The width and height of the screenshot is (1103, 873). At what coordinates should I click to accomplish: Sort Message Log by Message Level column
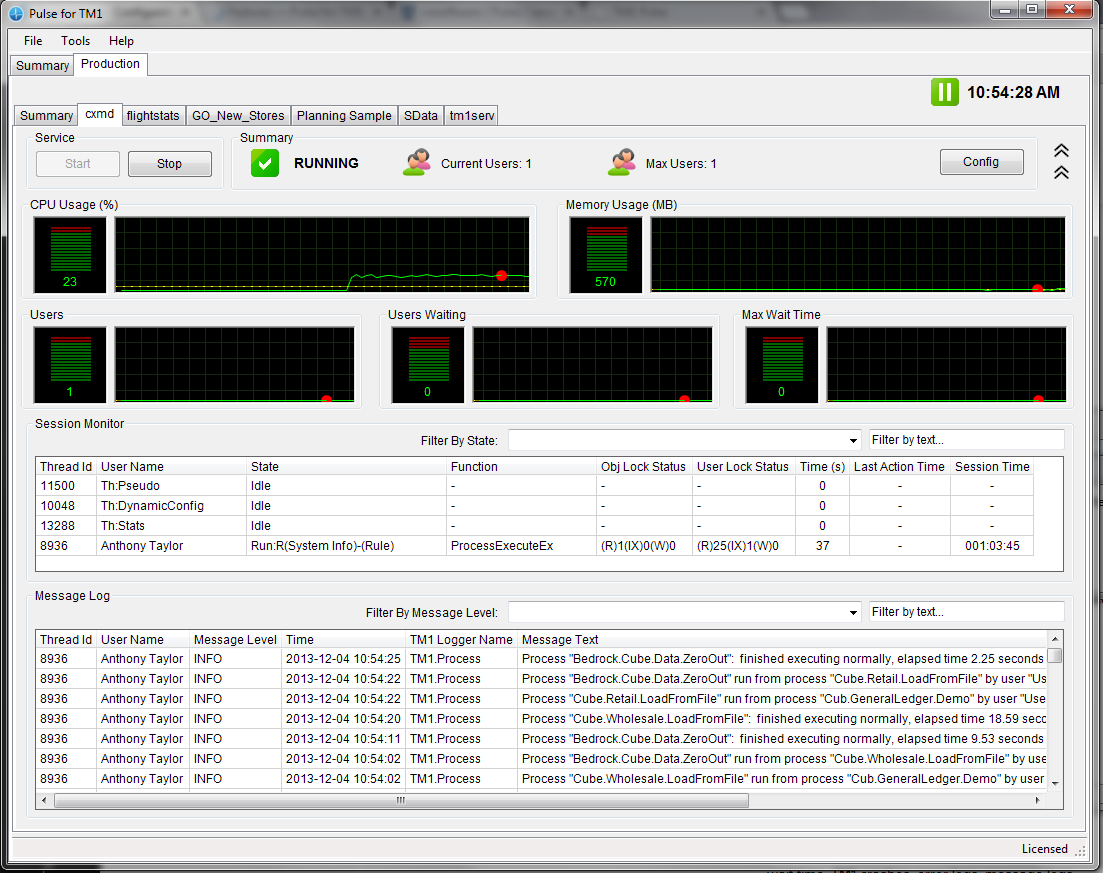[x=235, y=639]
